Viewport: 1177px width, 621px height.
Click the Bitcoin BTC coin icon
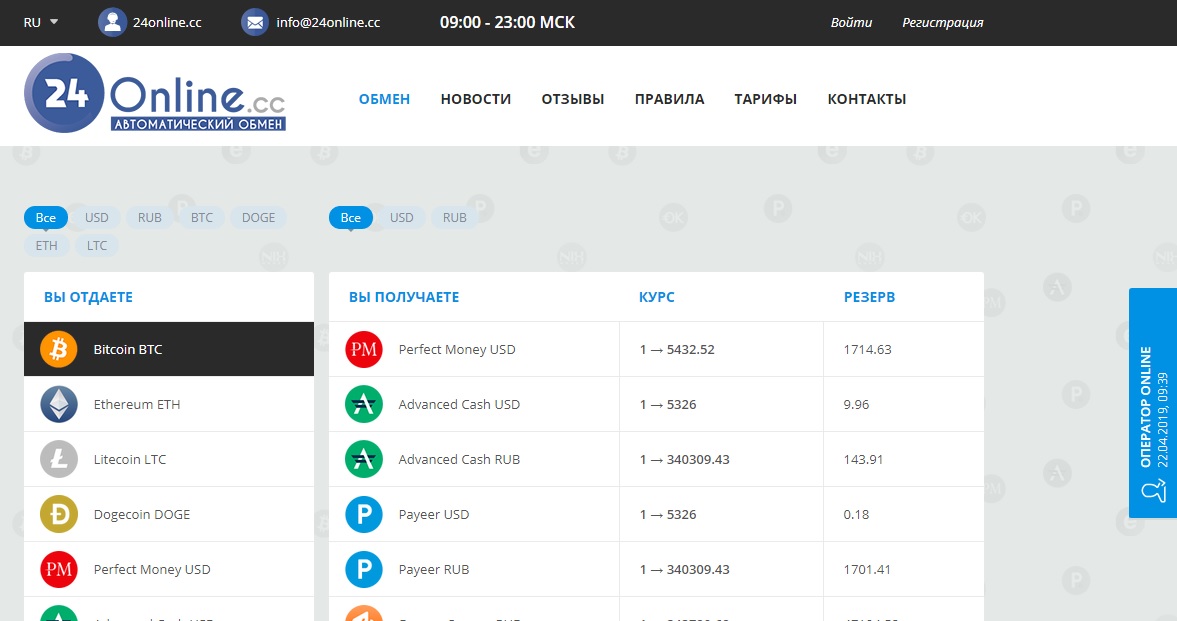pyautogui.click(x=59, y=350)
